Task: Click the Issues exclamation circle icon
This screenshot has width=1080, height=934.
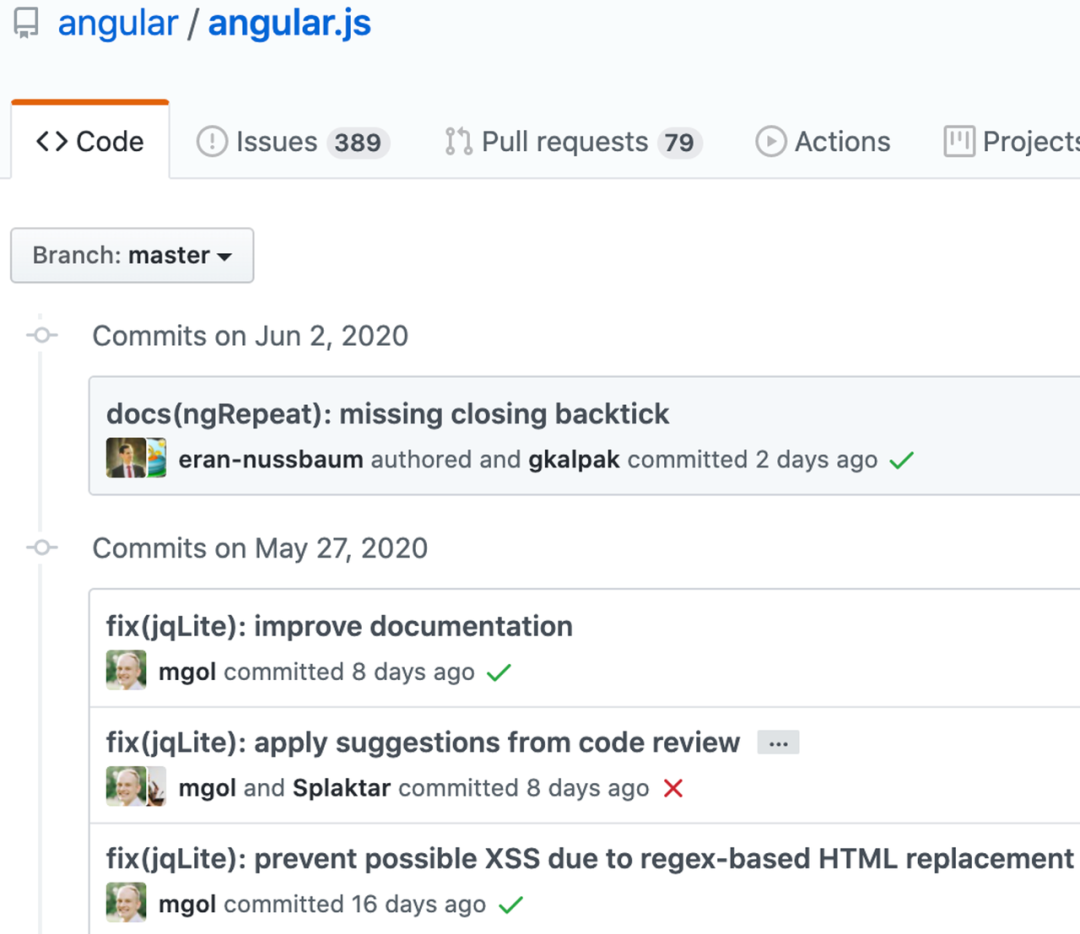Action: 212,142
